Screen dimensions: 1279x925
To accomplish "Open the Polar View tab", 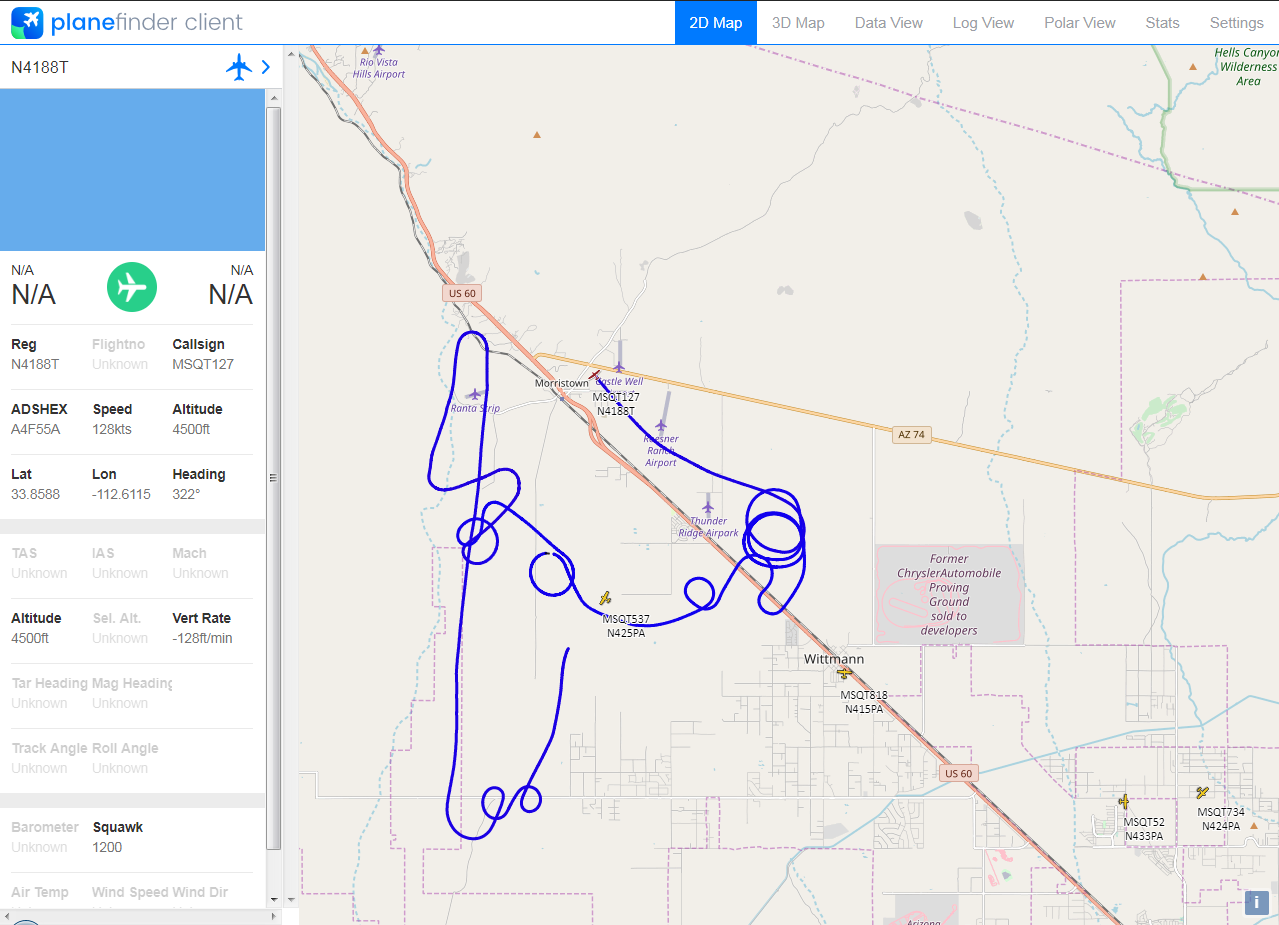I will click(x=1080, y=22).
